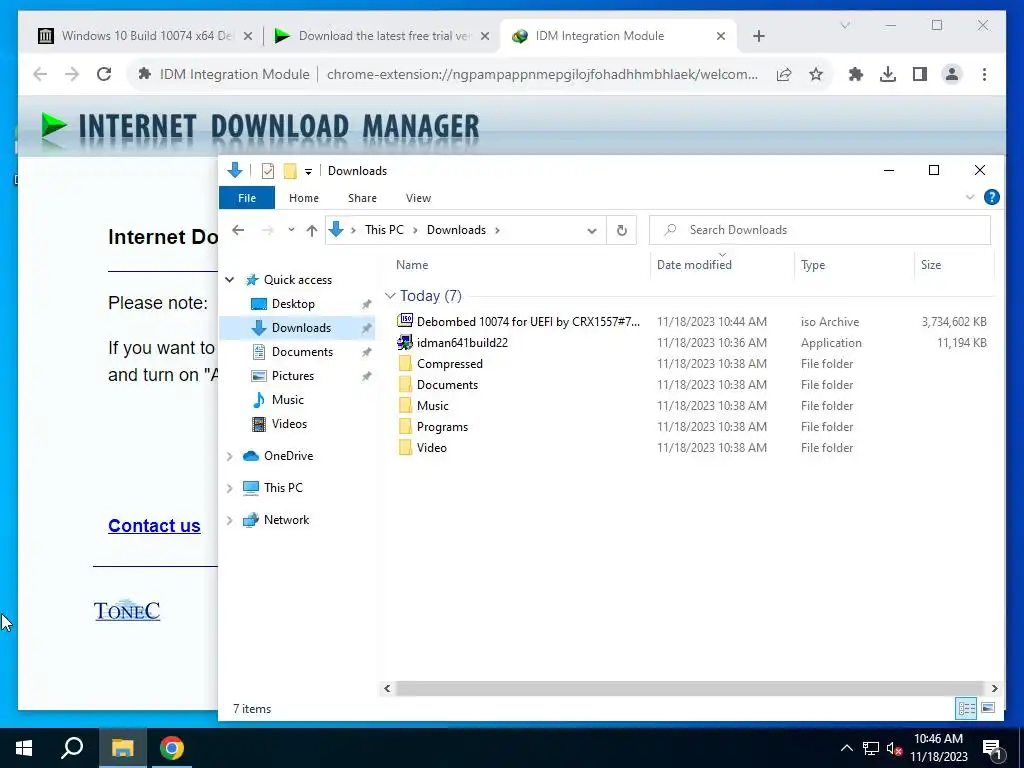The height and width of the screenshot is (768, 1024).
Task: Click Chrome Extensions puzzle icon
Action: [856, 74]
